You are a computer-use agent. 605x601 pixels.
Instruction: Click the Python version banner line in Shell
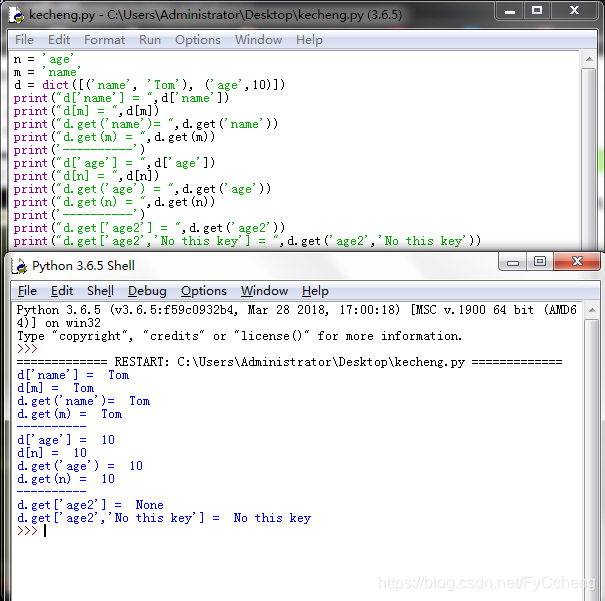296,316
